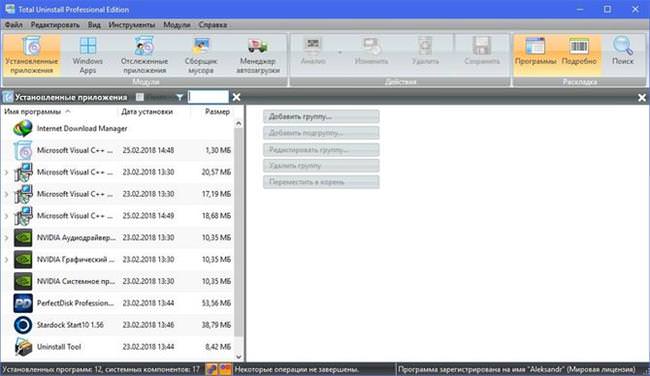Expand the 20,57 МБ Visual C++ entry
The image size is (650, 376).
(x=6, y=172)
